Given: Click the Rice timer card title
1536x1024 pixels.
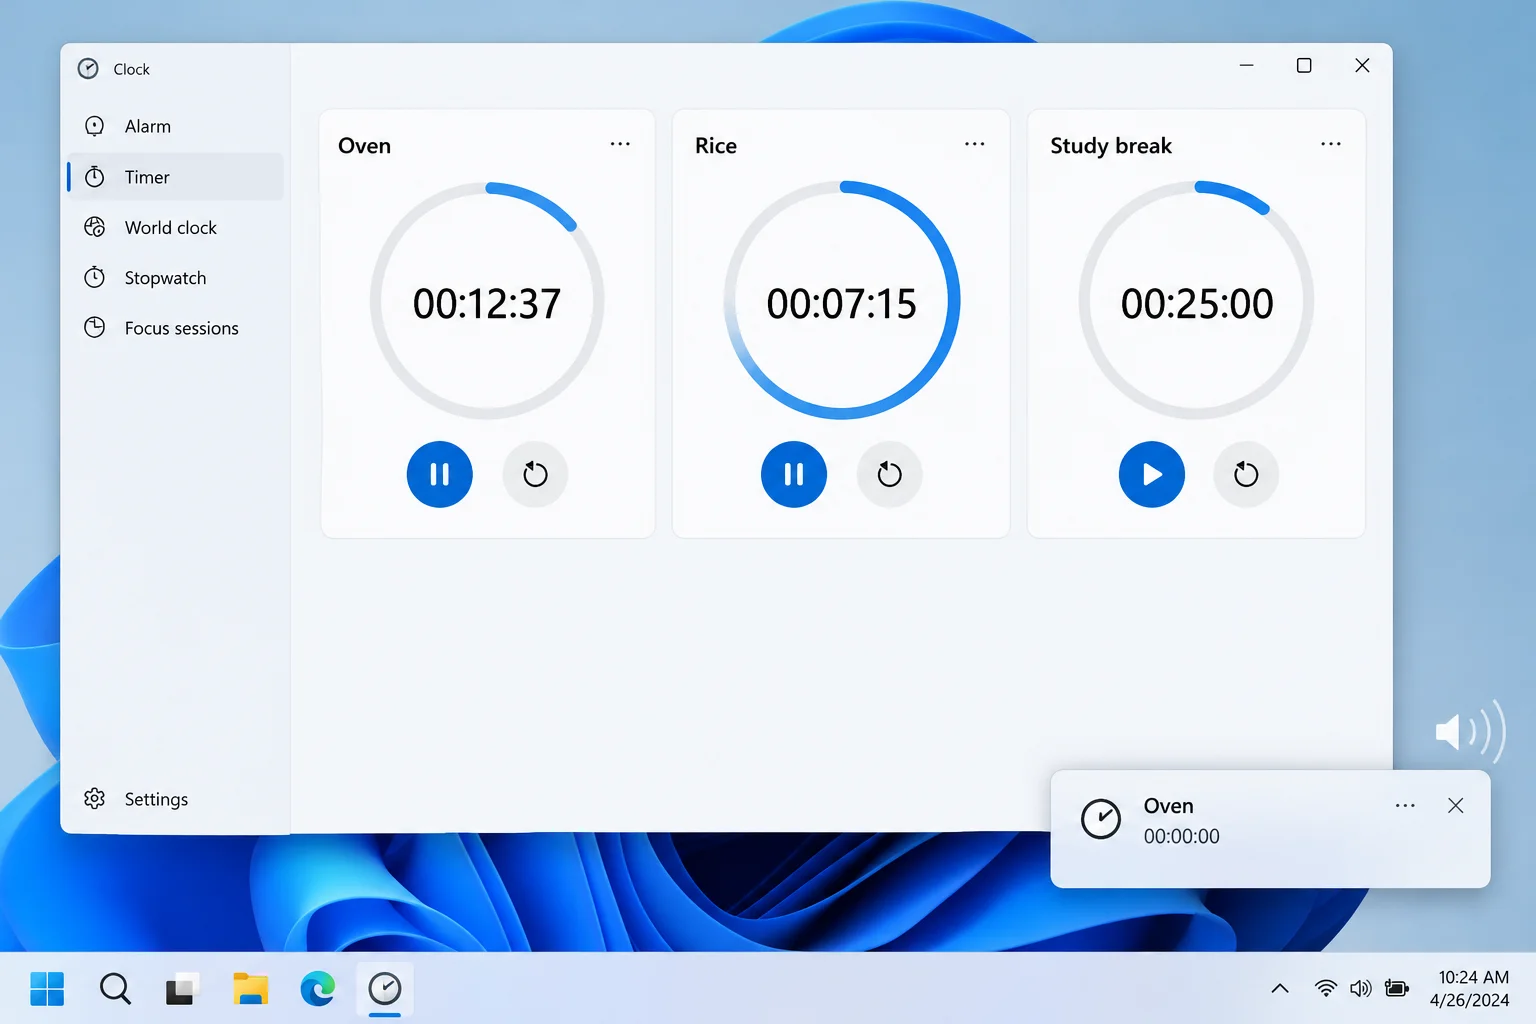Looking at the screenshot, I should tap(716, 146).
